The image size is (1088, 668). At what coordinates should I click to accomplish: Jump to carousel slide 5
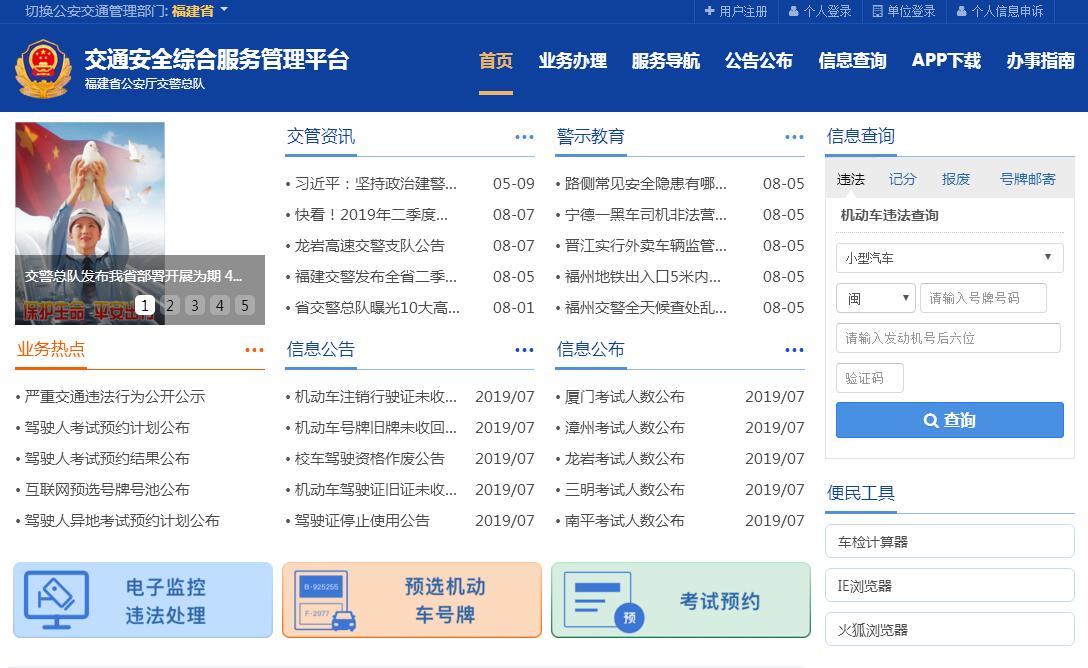(x=245, y=305)
